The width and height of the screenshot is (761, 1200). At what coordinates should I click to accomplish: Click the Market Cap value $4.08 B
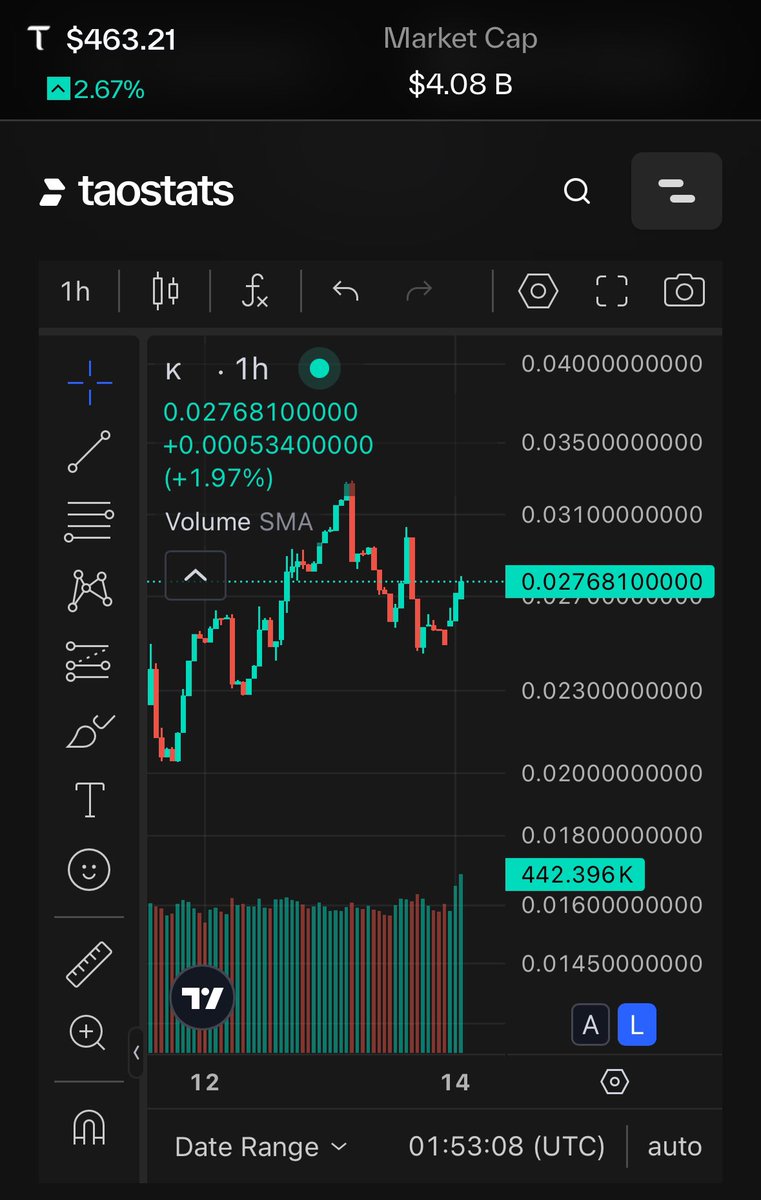tap(460, 84)
